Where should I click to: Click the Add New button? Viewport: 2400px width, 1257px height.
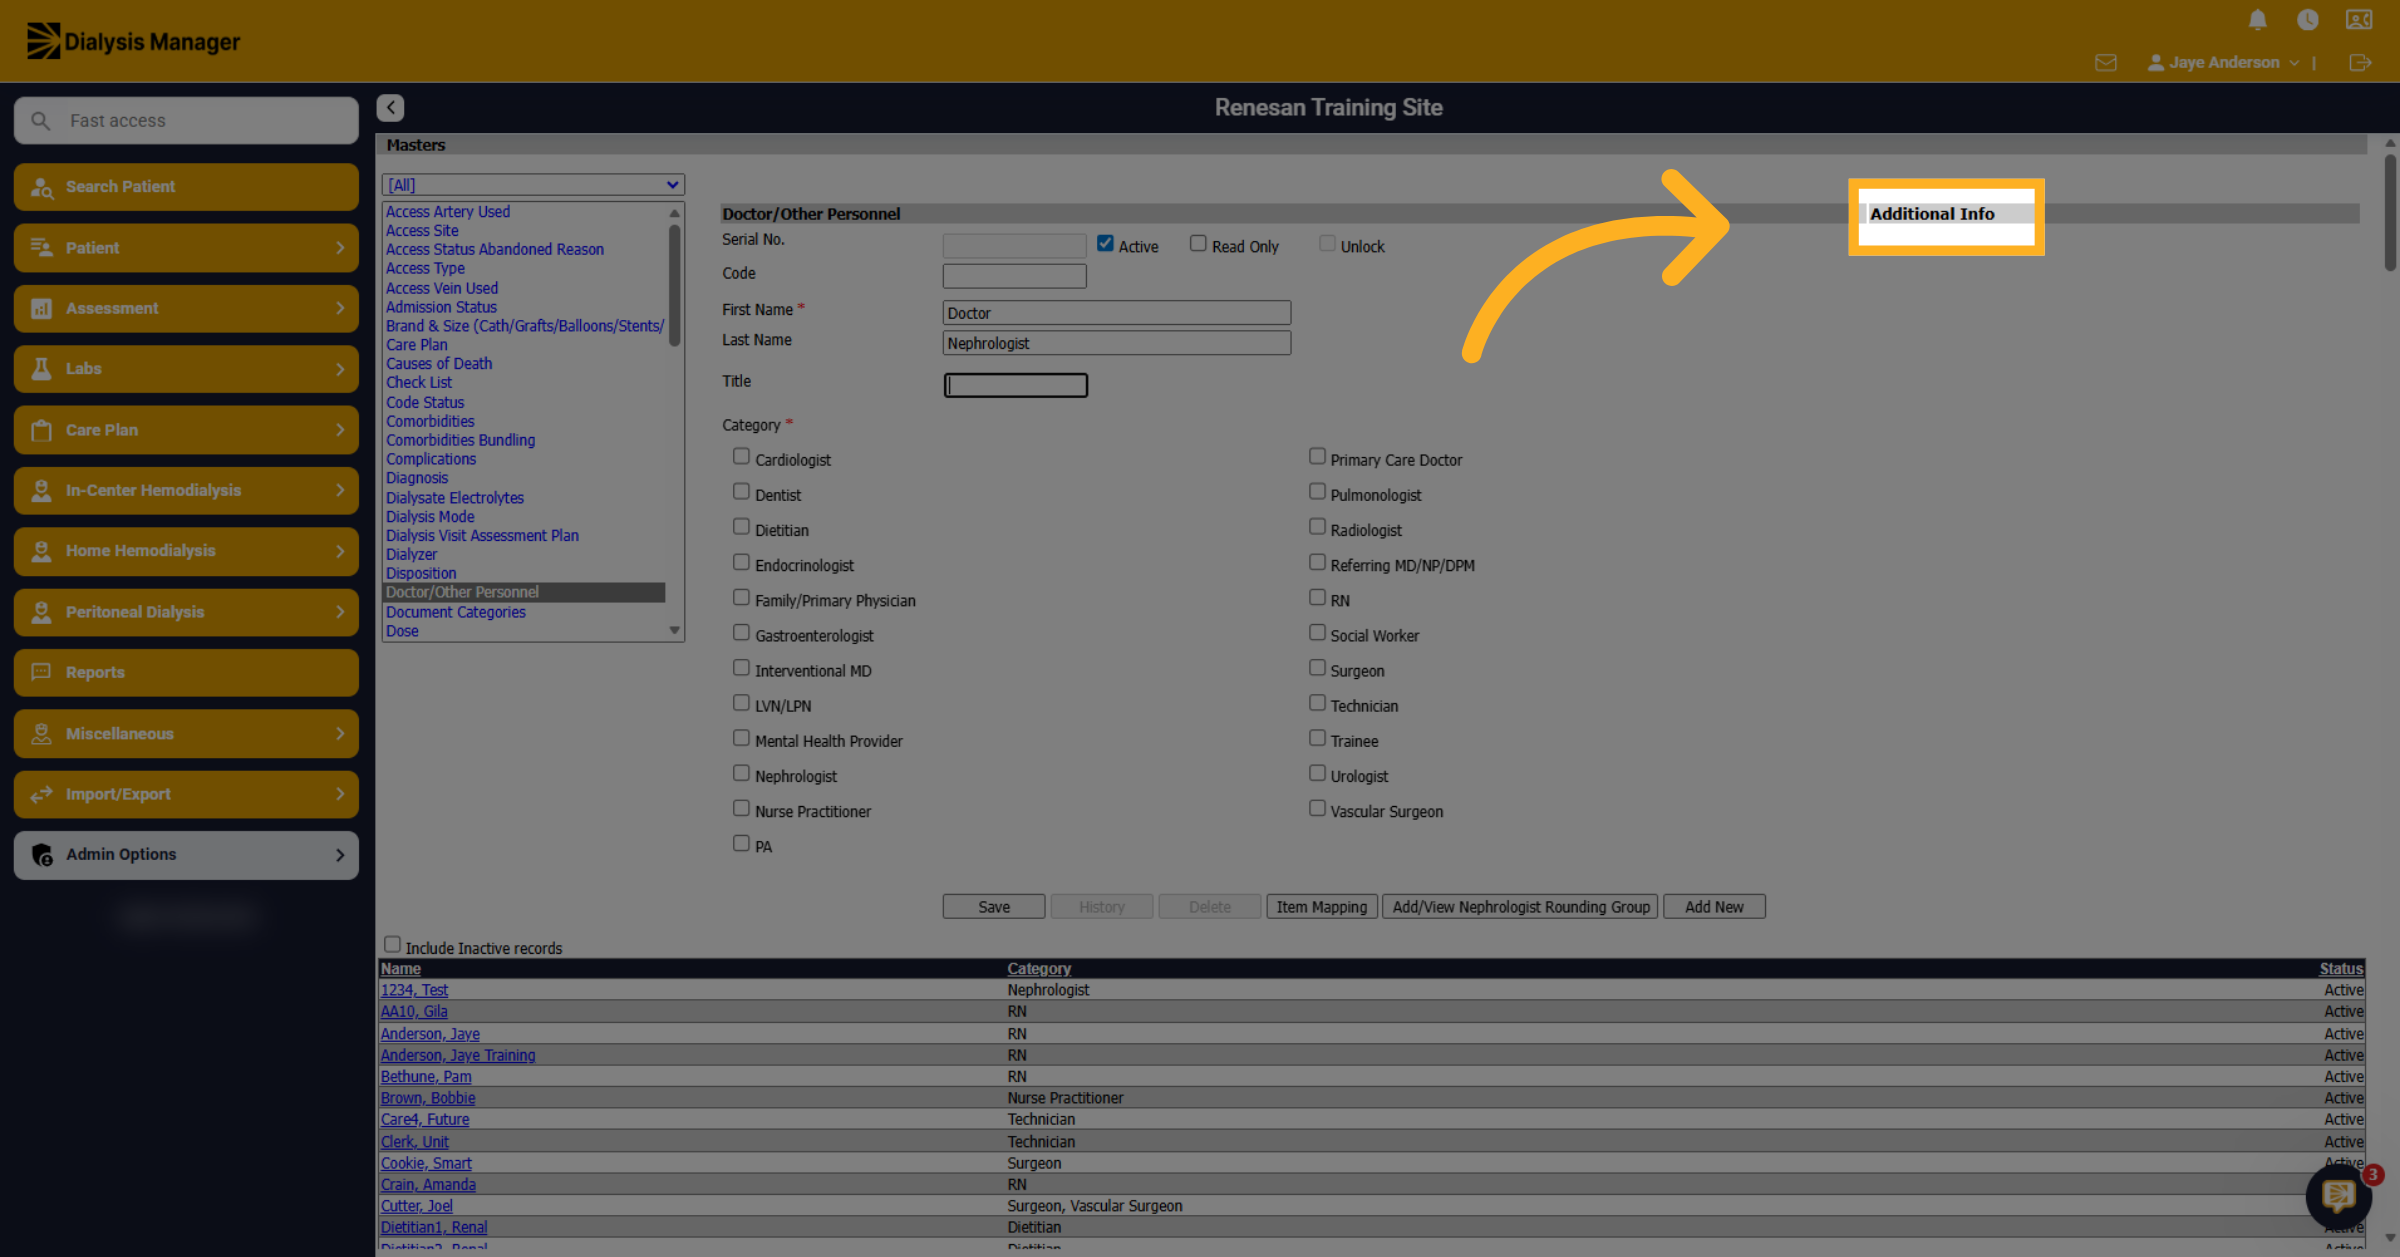click(1713, 907)
